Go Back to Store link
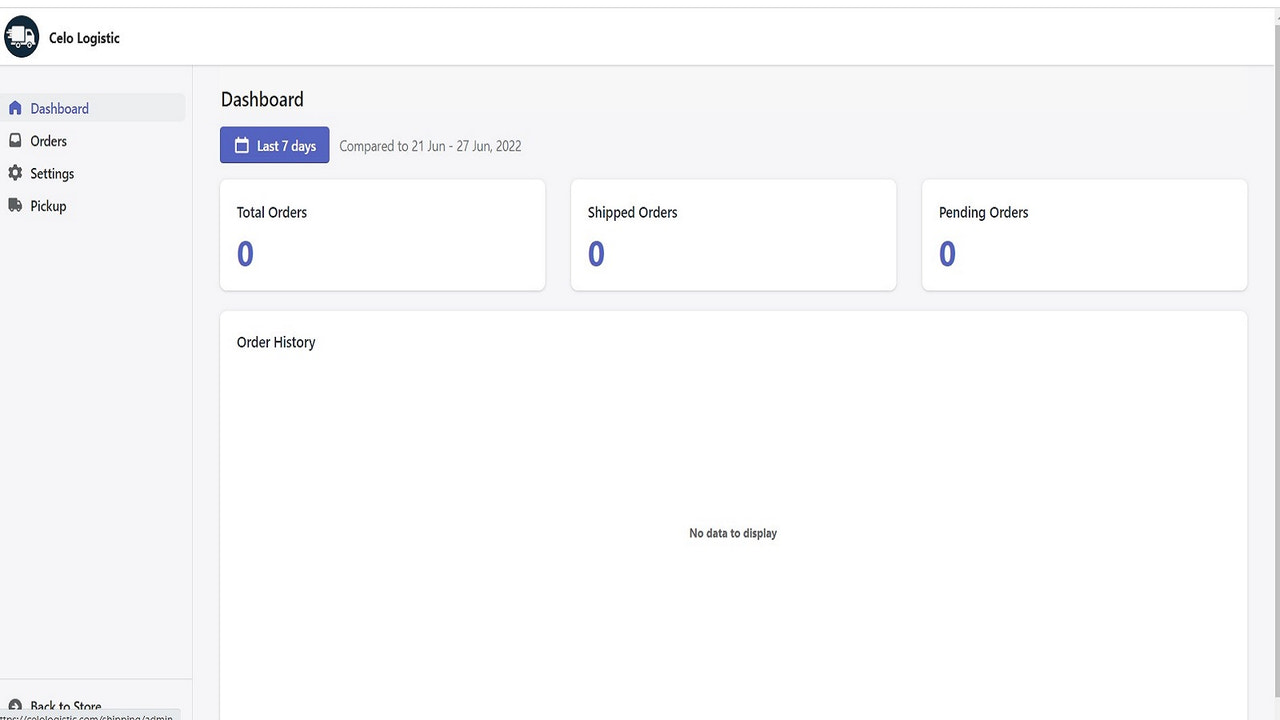The height and width of the screenshot is (720, 1280). 65,706
